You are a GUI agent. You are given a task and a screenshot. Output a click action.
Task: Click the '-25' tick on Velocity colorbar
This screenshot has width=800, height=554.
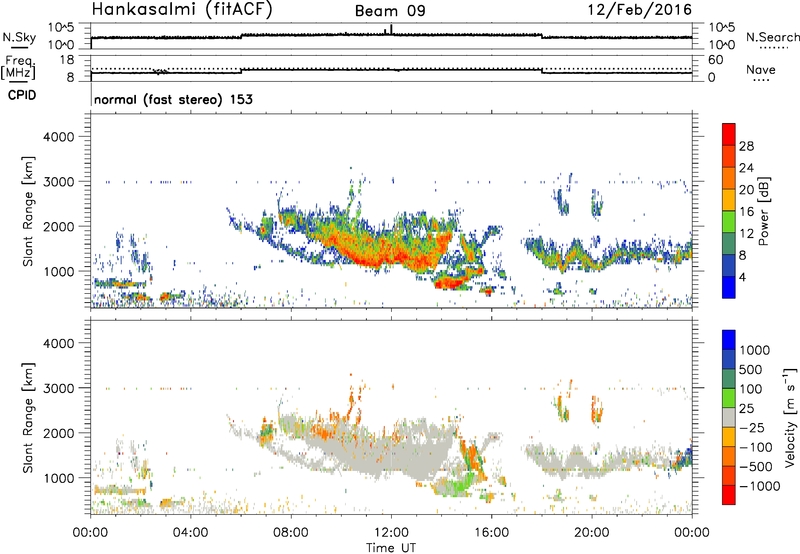tap(752, 428)
